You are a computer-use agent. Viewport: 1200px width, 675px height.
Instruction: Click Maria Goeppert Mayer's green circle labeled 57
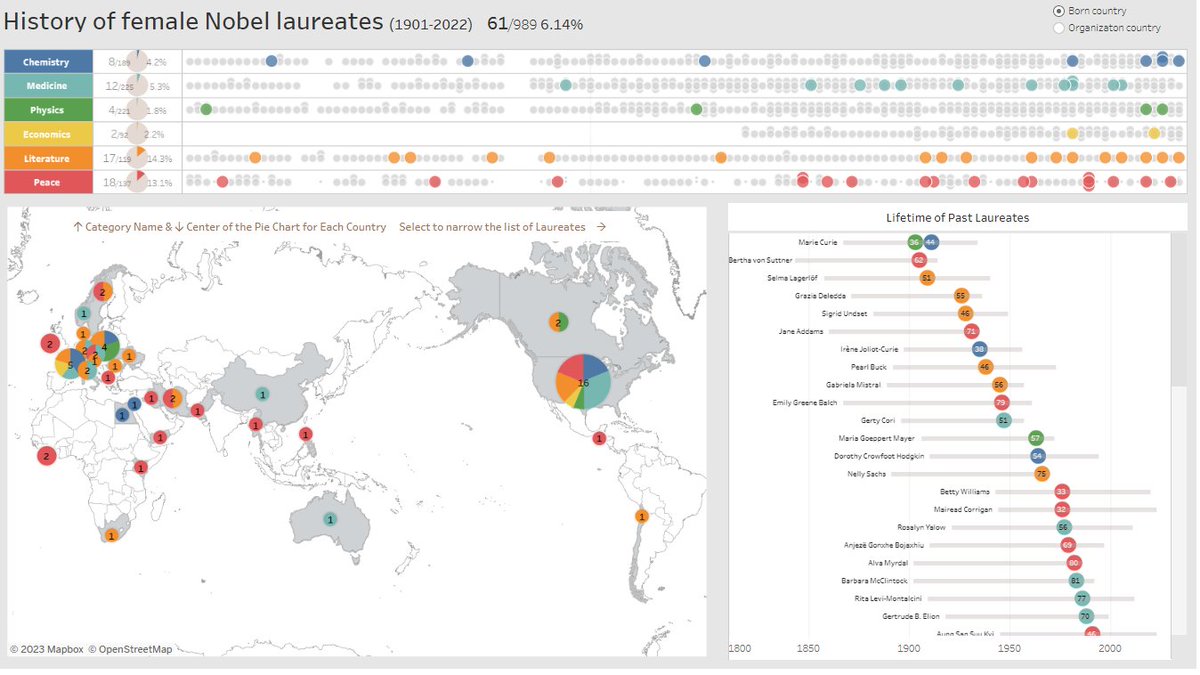(x=1036, y=438)
